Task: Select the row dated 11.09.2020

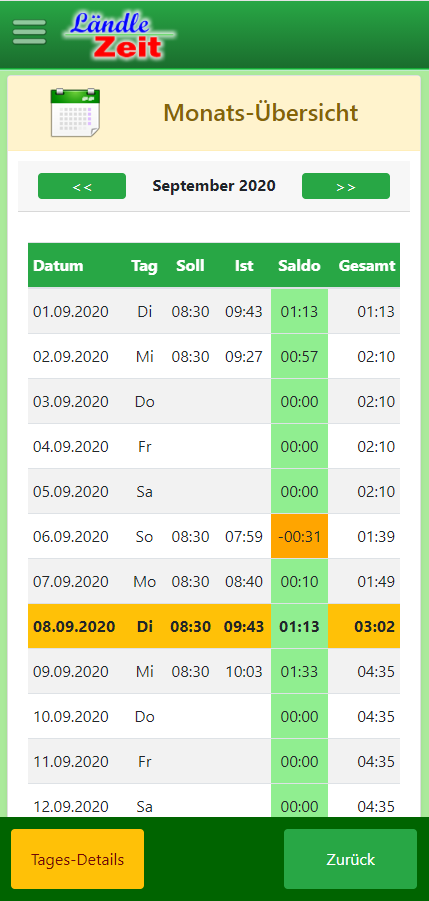Action: (x=214, y=761)
